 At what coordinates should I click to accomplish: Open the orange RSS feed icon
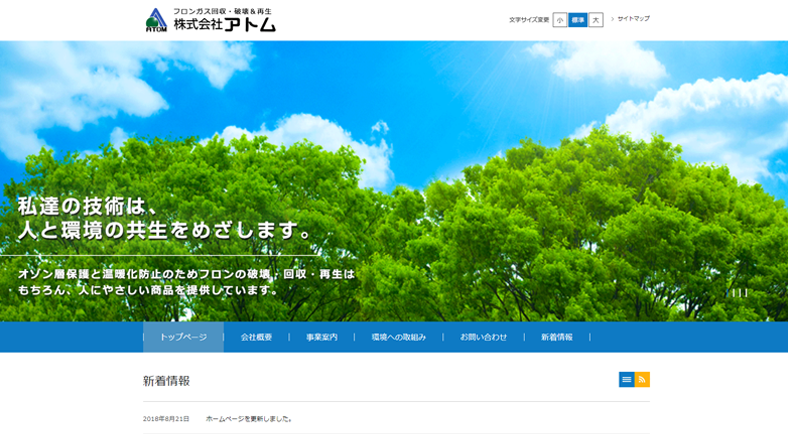pyautogui.click(x=642, y=380)
